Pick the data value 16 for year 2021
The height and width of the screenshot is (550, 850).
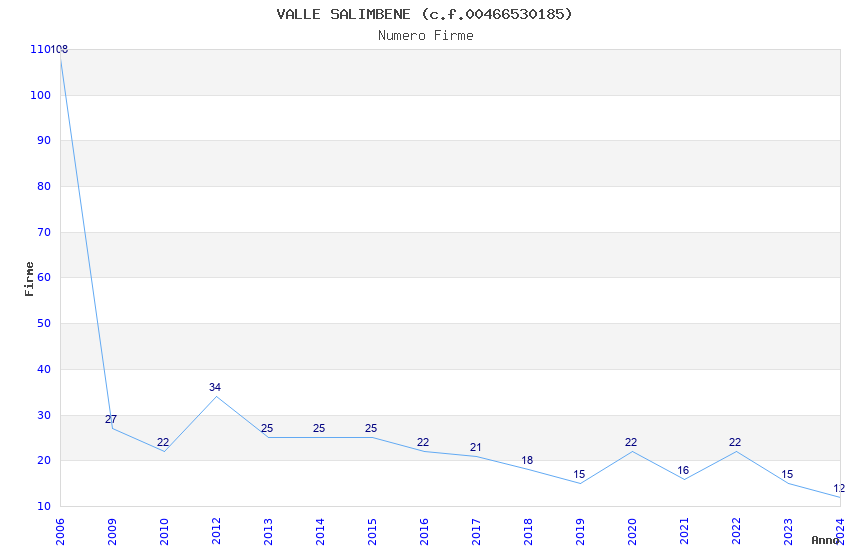[x=683, y=470]
